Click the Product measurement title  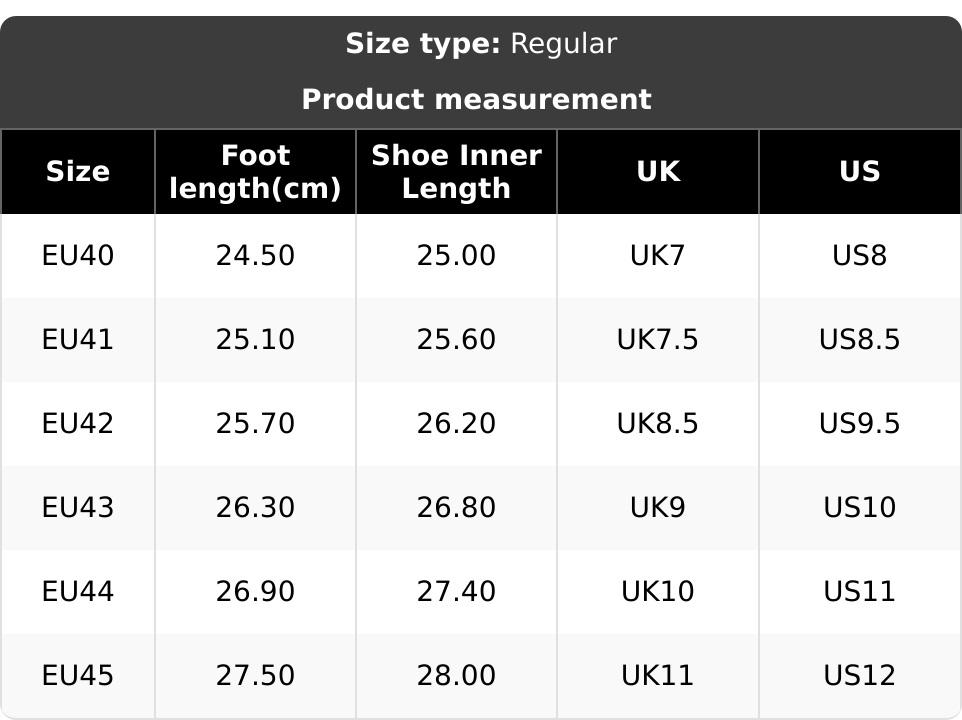[476, 100]
